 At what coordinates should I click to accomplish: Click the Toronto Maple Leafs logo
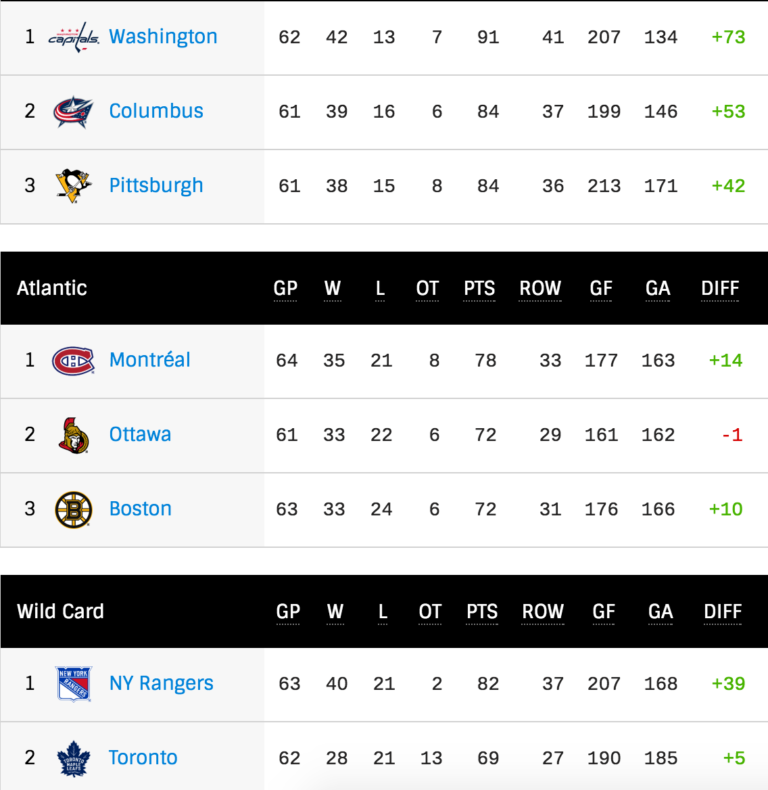coord(73,758)
